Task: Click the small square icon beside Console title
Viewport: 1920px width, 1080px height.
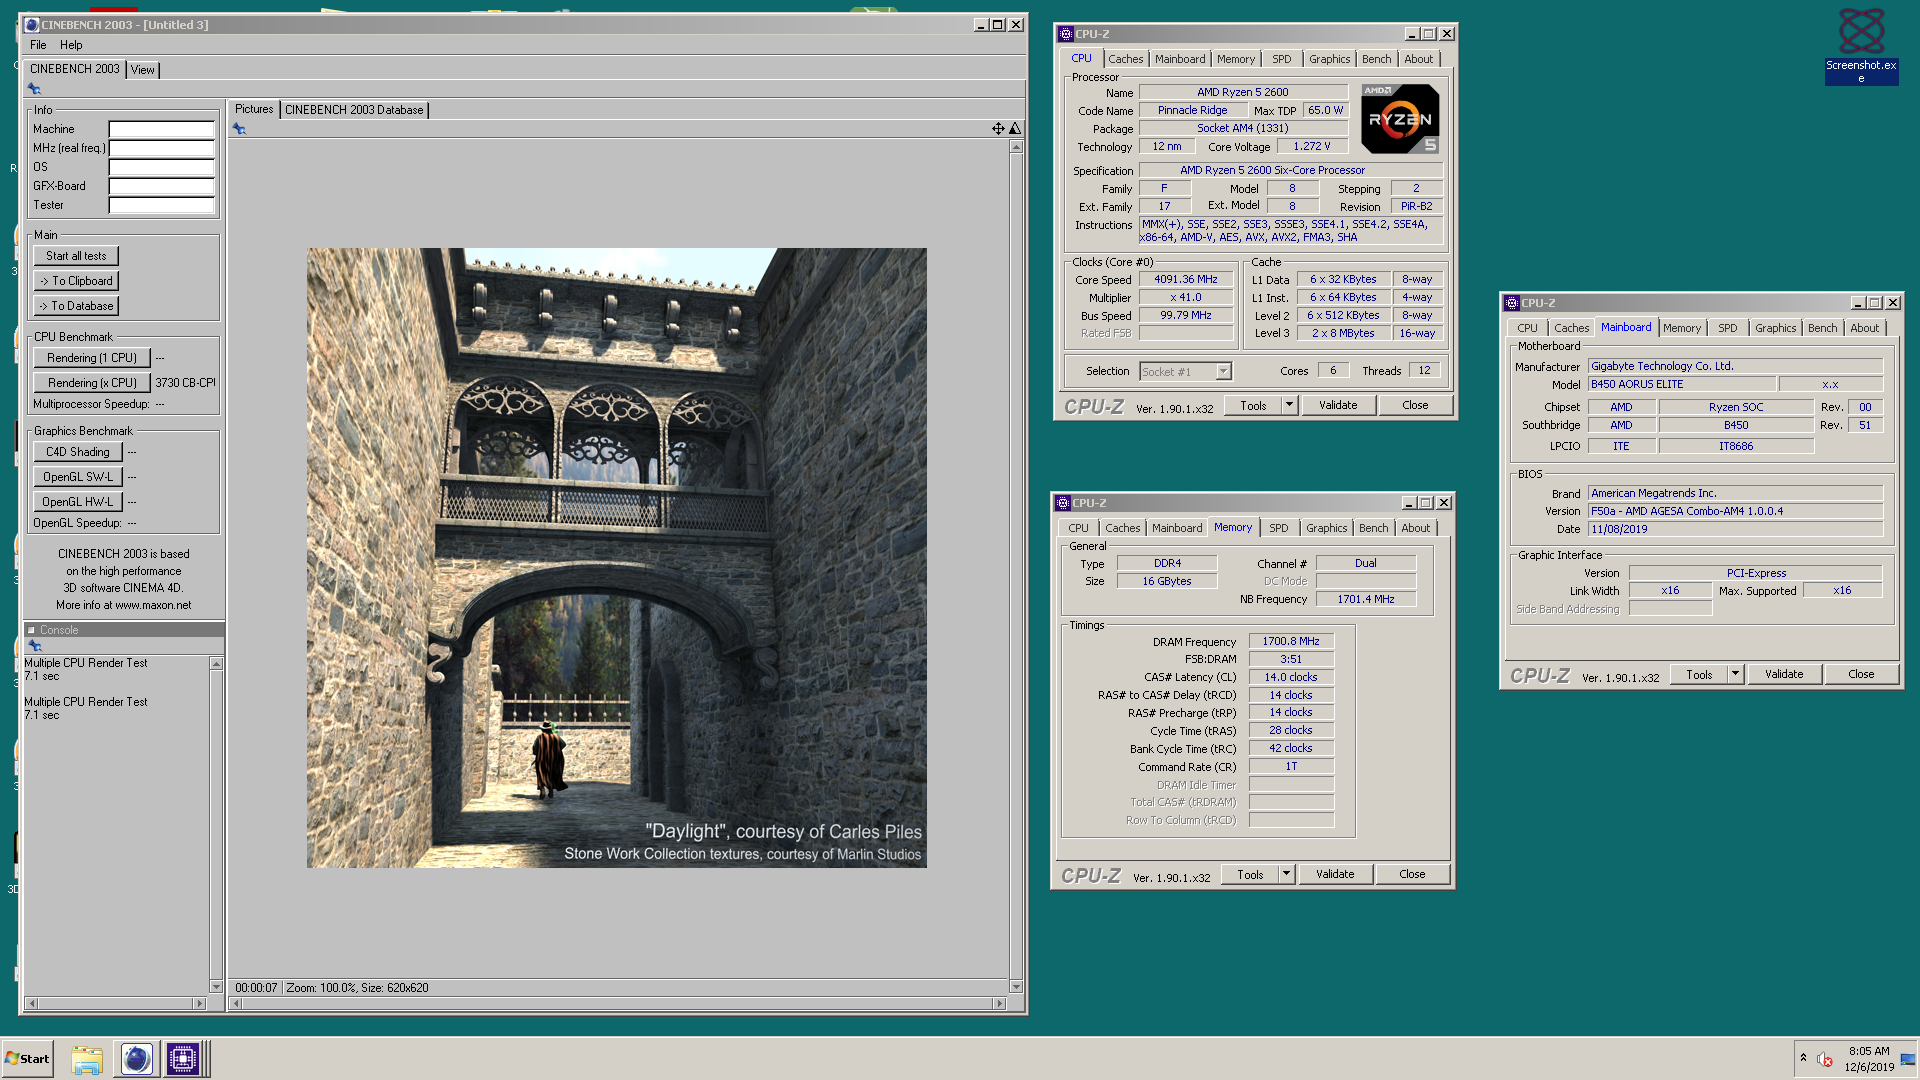Action: coord(31,630)
